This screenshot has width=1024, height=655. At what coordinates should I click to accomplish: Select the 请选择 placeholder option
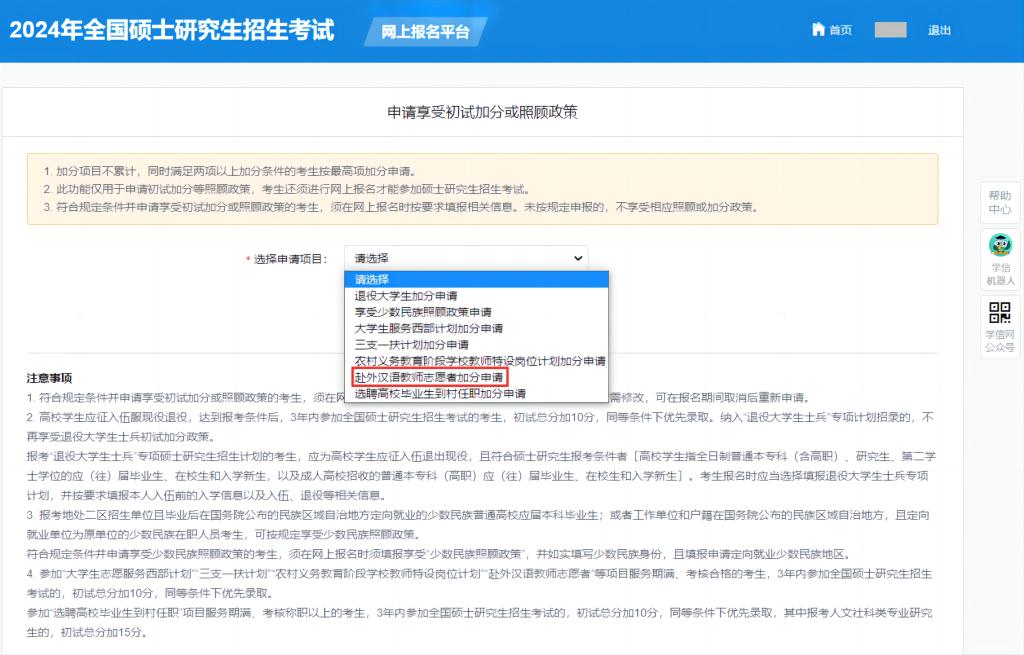475,279
